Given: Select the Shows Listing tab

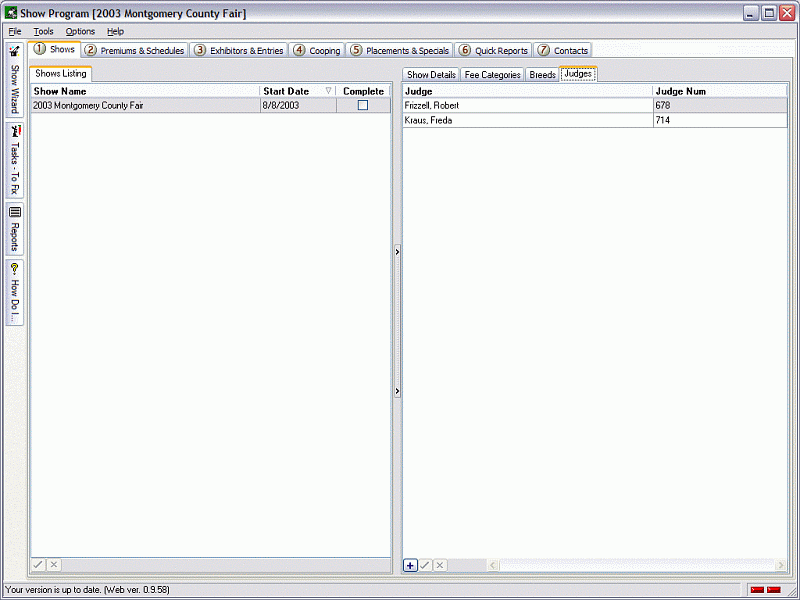Looking at the screenshot, I should pos(61,73).
